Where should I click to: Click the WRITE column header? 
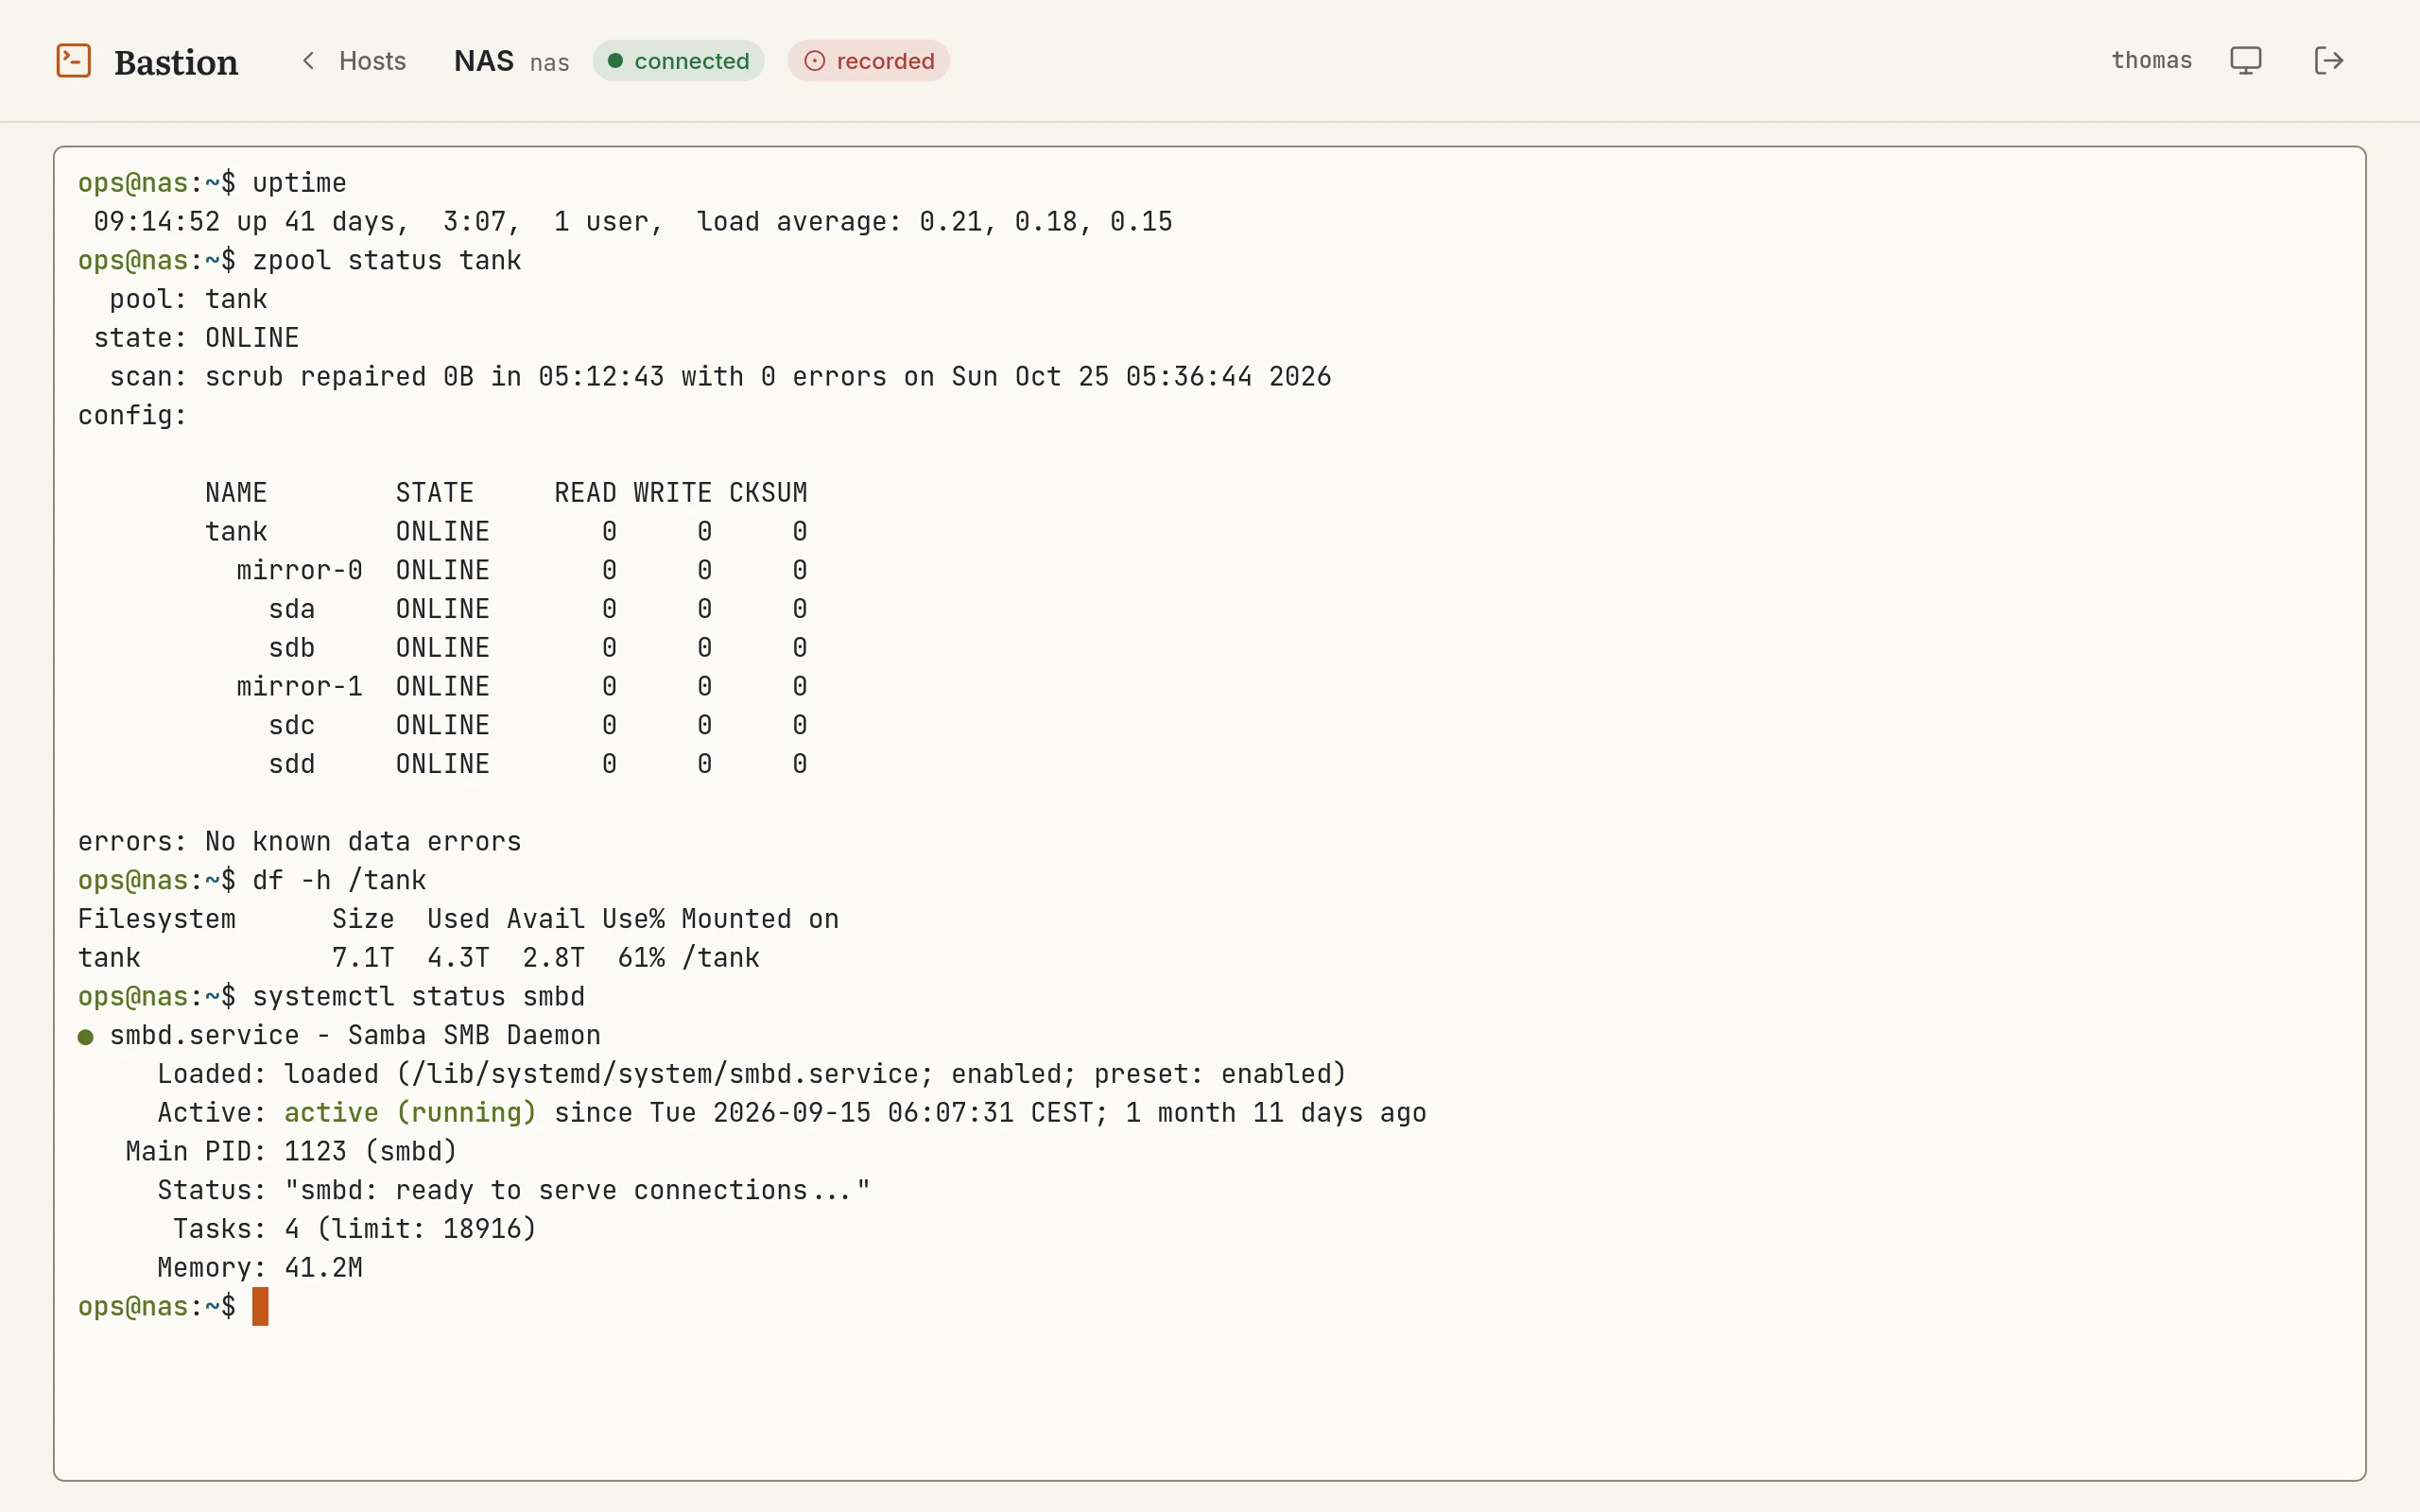672,493
